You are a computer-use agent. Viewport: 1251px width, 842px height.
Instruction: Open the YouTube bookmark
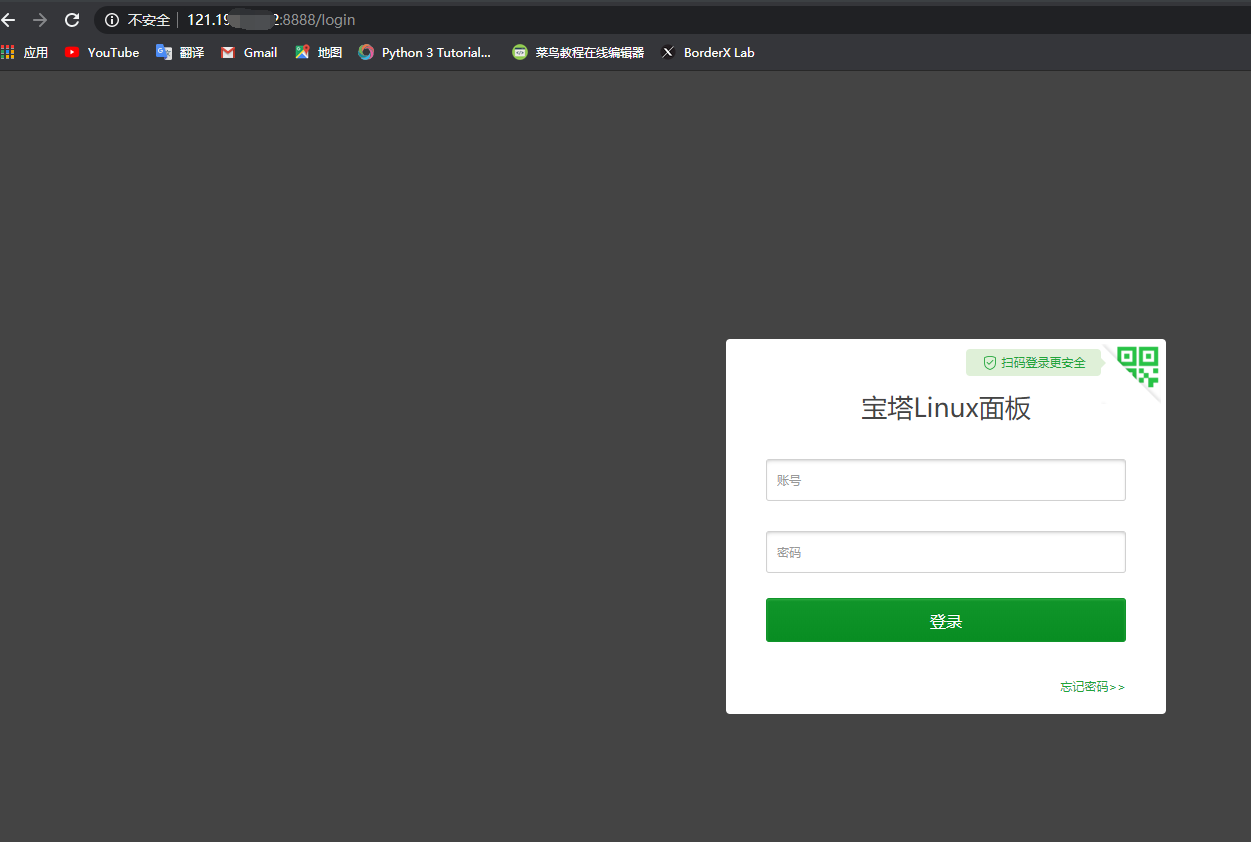click(x=102, y=52)
